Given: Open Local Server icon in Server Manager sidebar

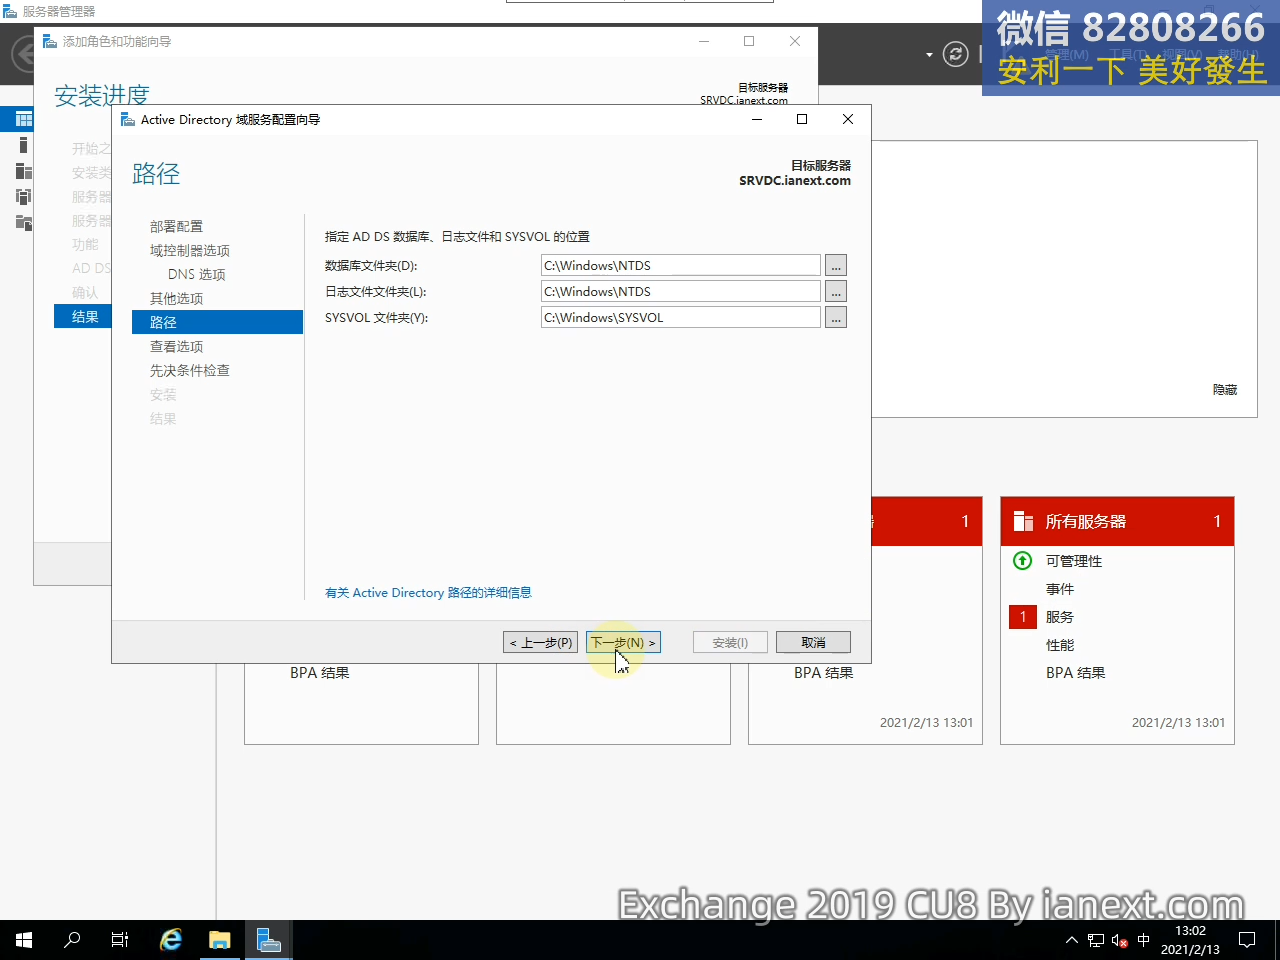Looking at the screenshot, I should click(23, 145).
